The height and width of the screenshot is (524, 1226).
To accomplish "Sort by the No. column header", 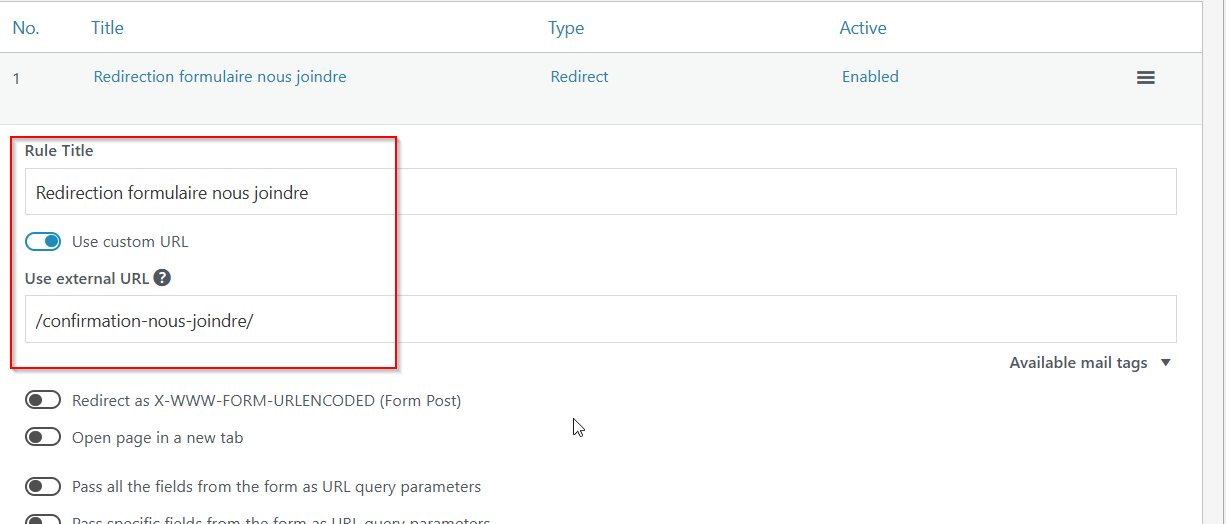I will tap(26, 28).
